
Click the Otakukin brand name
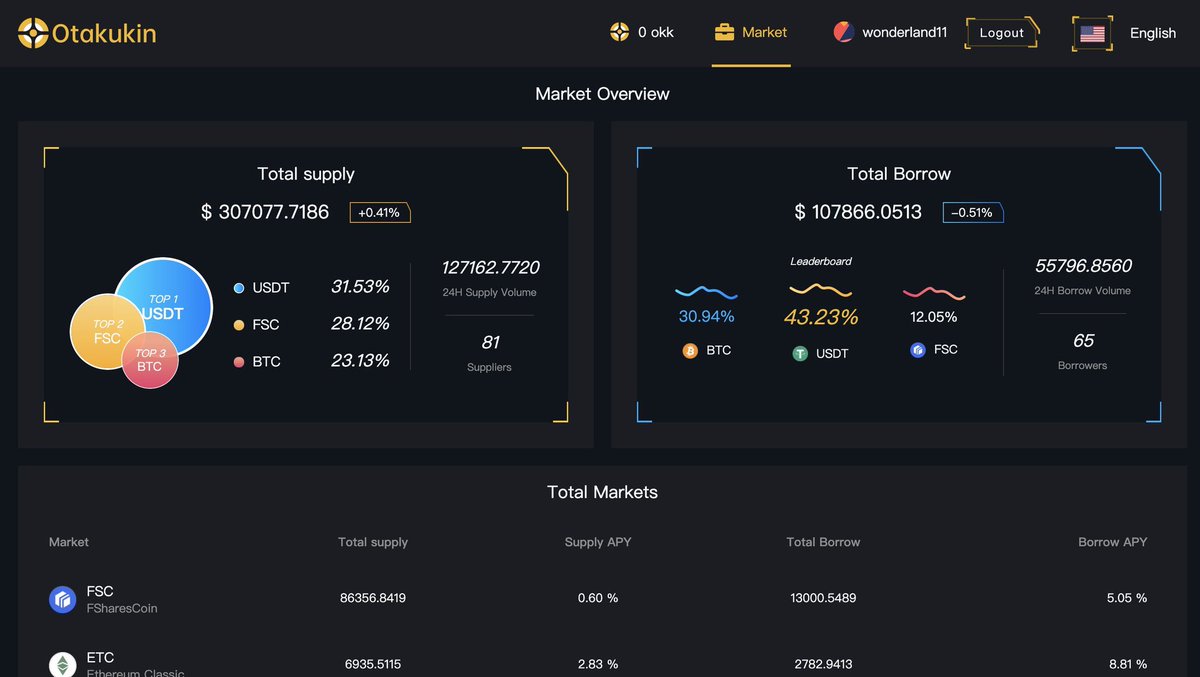coord(104,33)
